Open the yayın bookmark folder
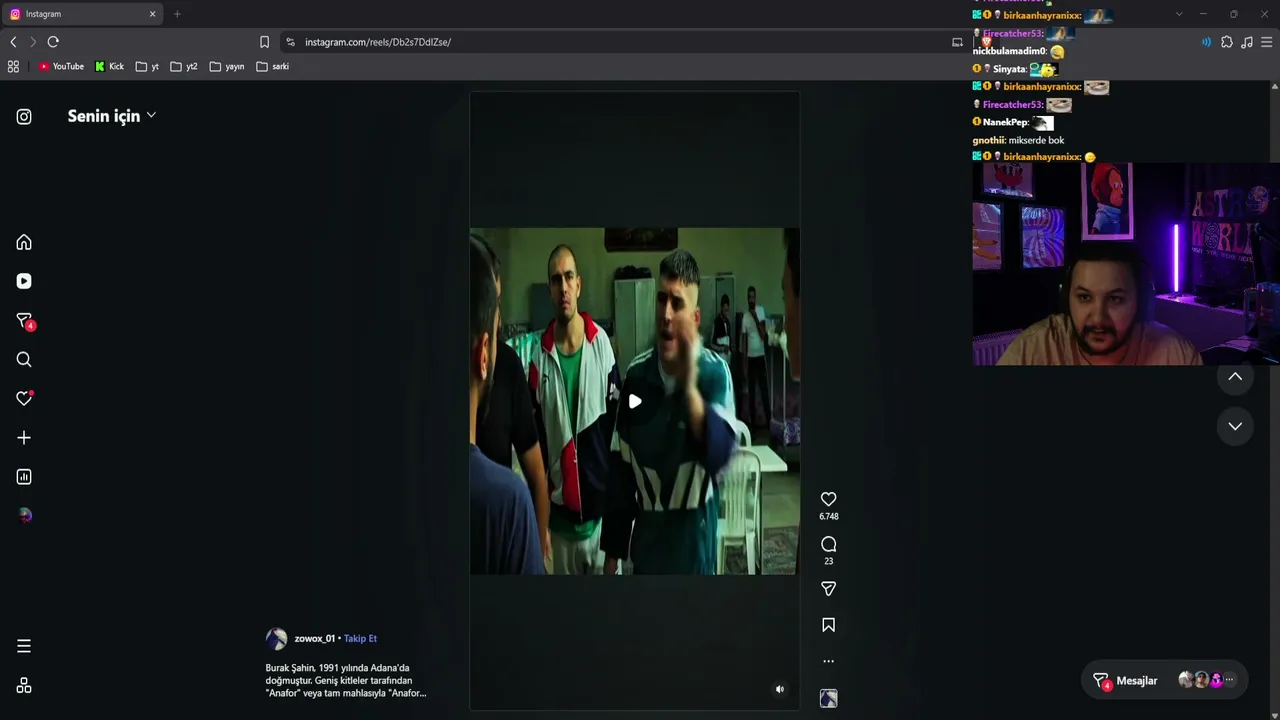 227,67
